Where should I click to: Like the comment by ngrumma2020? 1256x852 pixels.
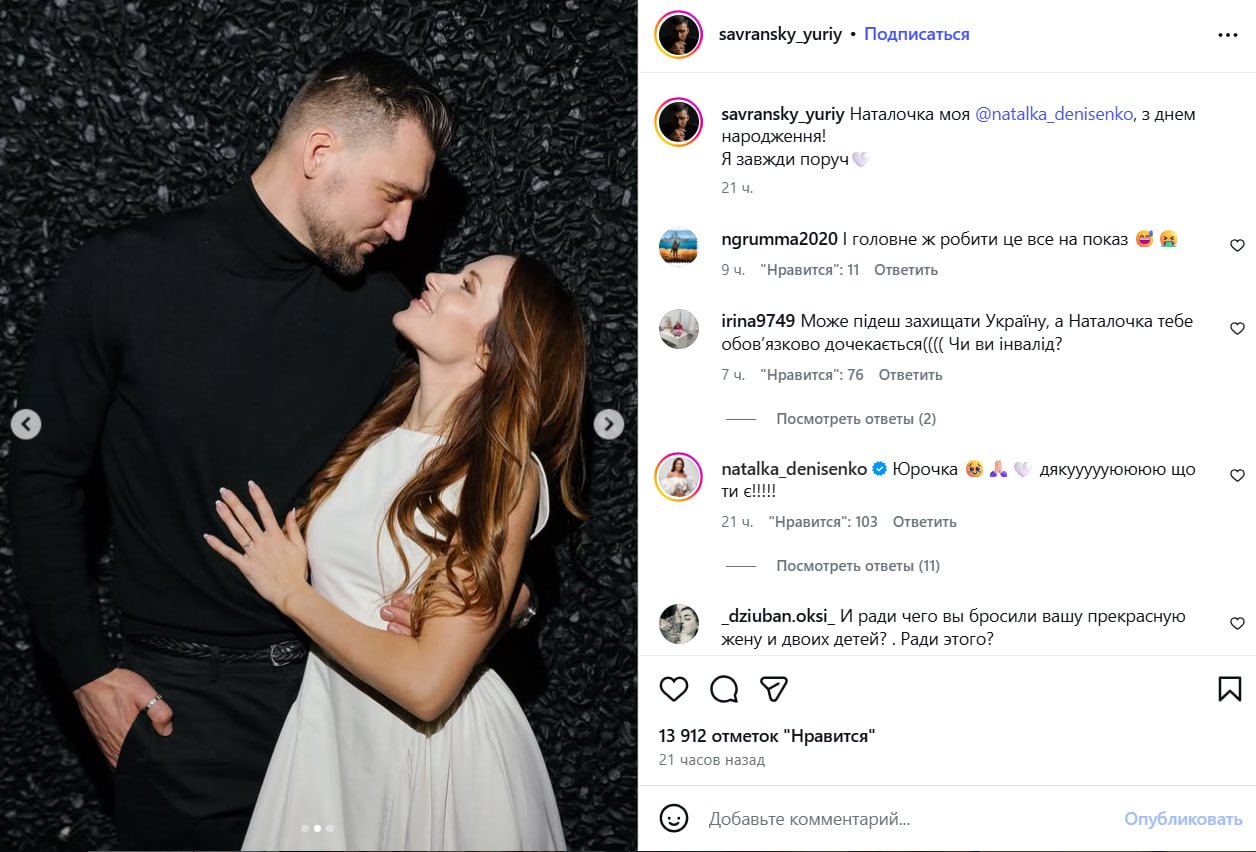[1237, 246]
